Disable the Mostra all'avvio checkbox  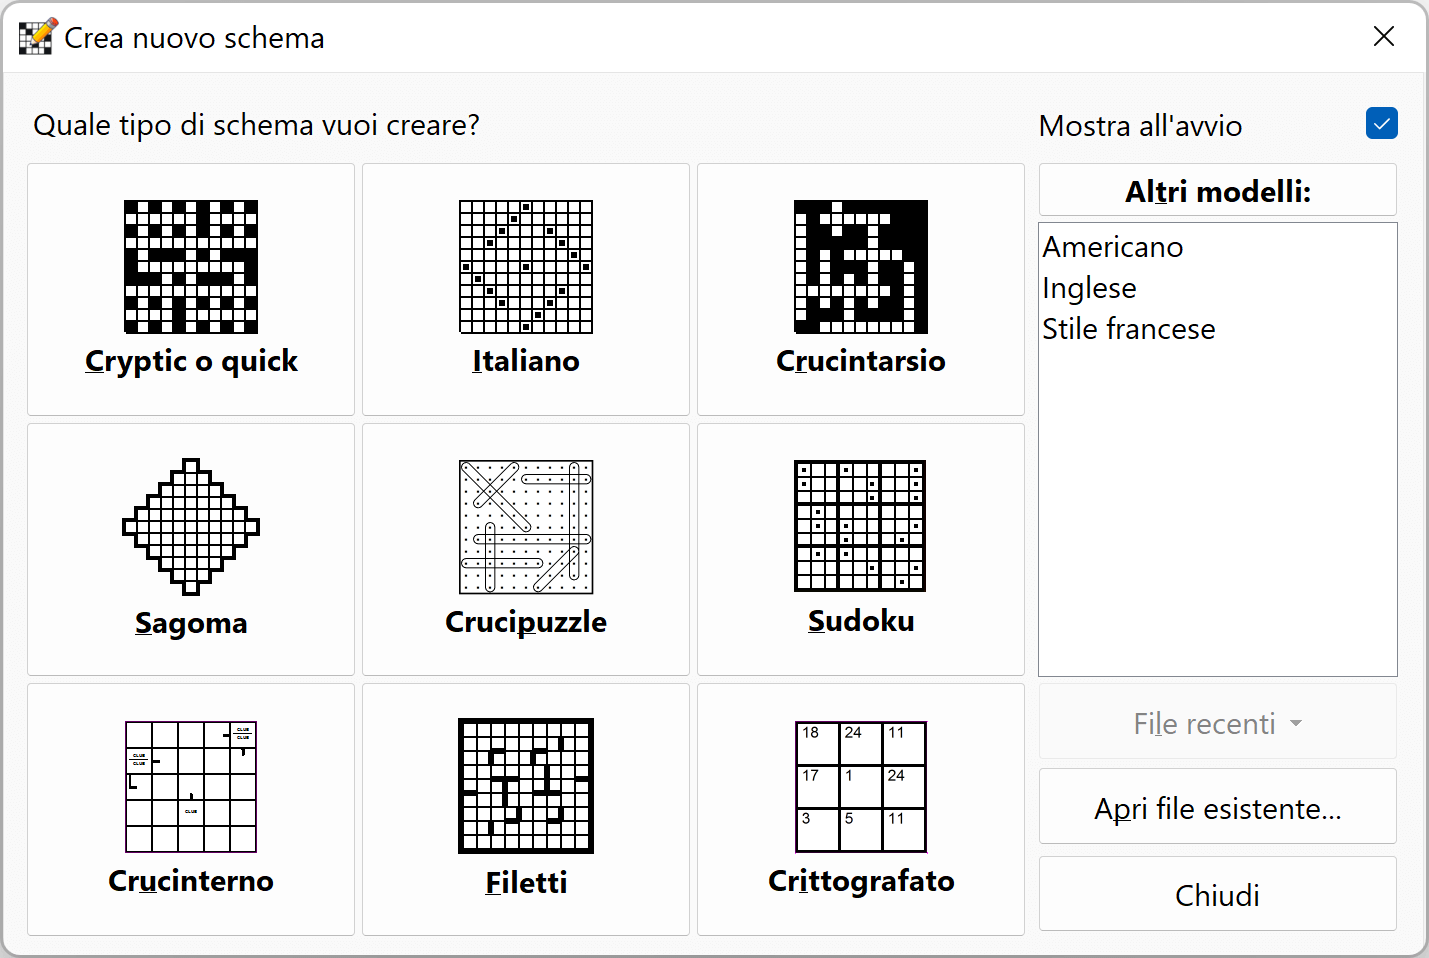coord(1381,123)
